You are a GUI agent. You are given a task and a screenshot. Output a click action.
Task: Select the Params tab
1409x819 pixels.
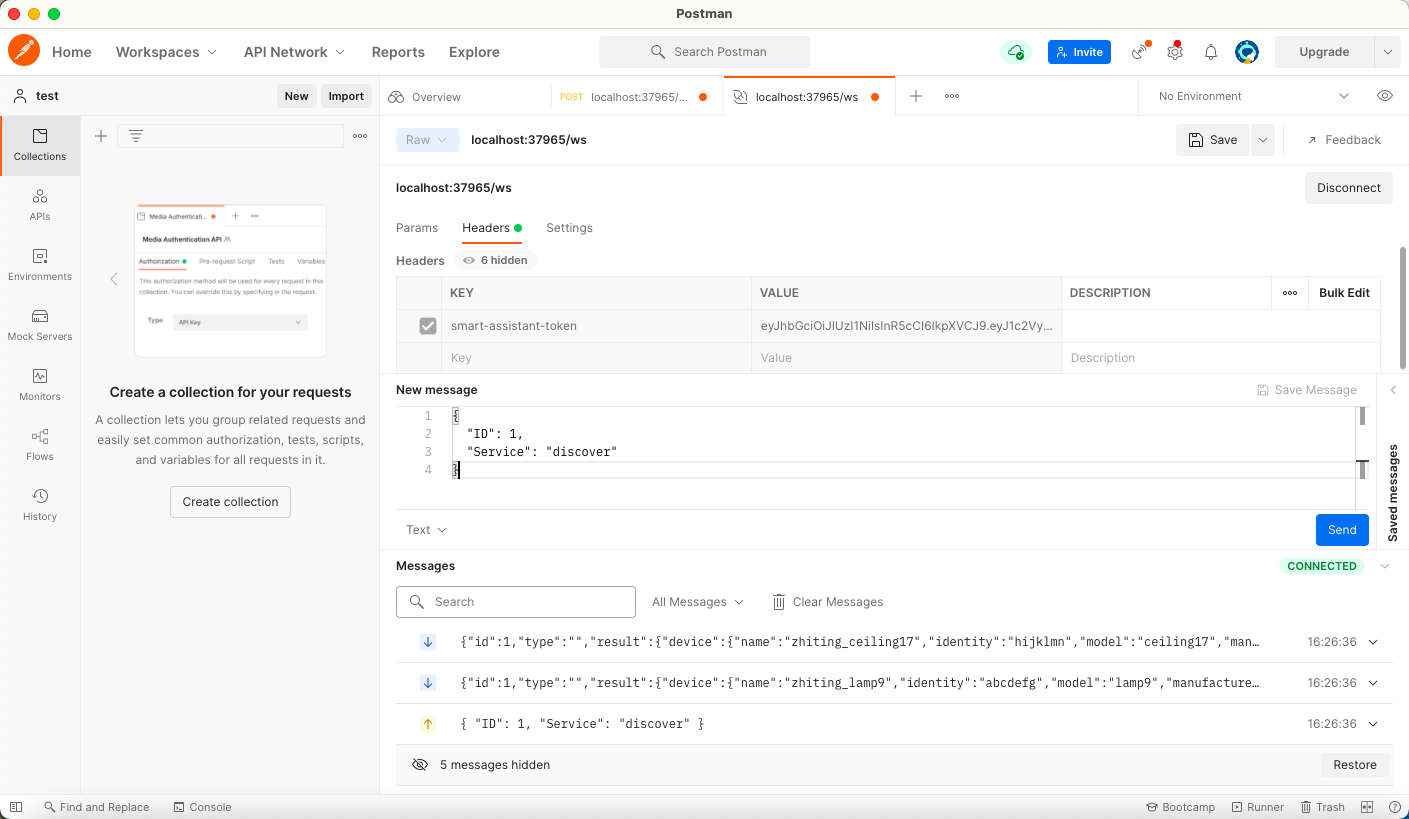click(x=417, y=228)
